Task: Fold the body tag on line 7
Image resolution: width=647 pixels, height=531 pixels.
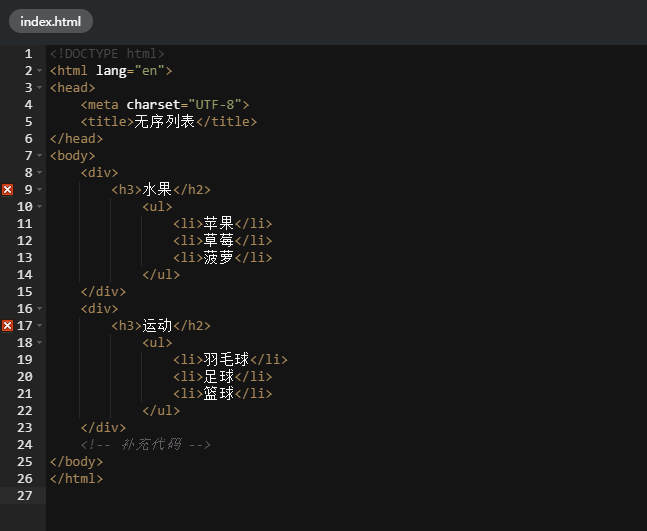Action: (40, 156)
